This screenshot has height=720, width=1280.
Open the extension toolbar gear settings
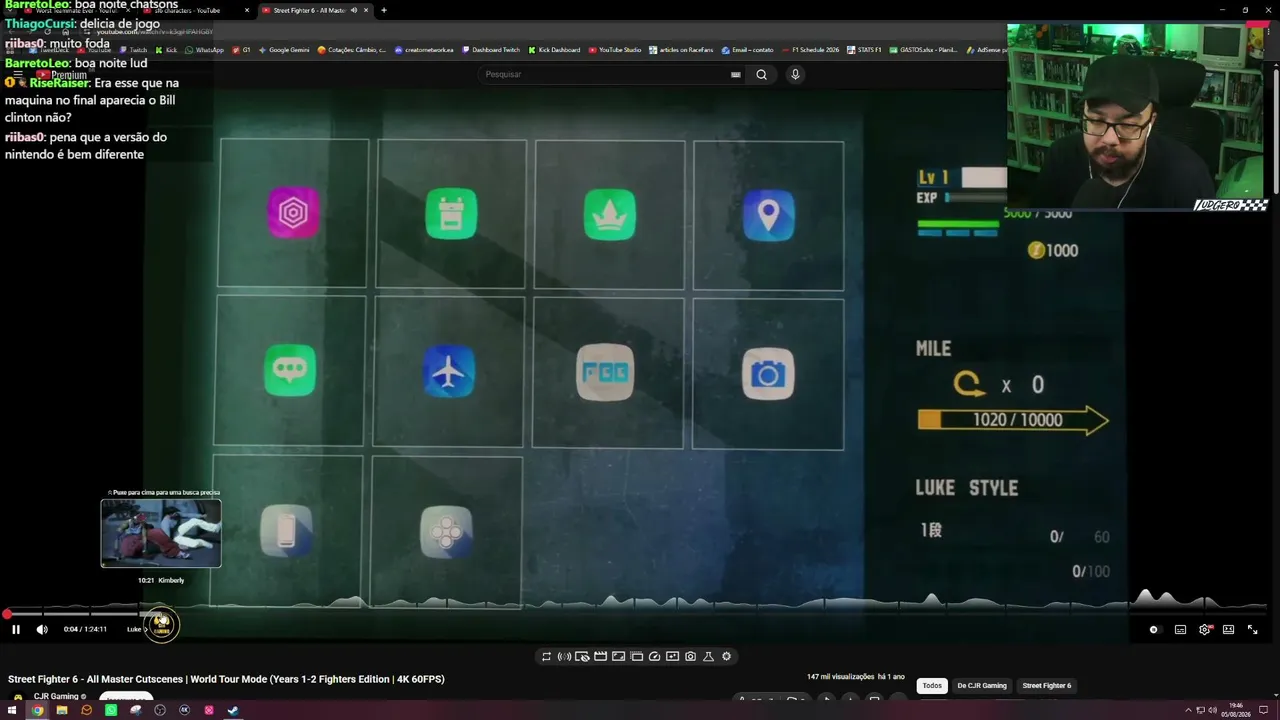[726, 656]
